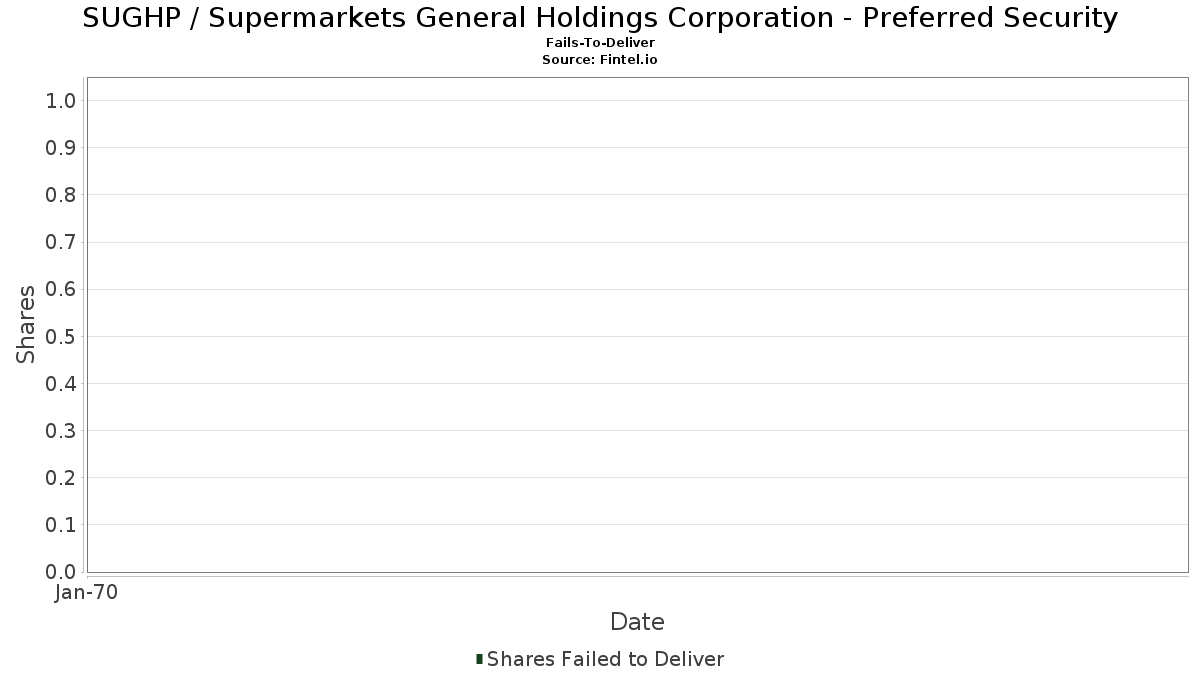Click the 0.2 y-axis tick label
This screenshot has height=675, width=1200.
[61, 478]
